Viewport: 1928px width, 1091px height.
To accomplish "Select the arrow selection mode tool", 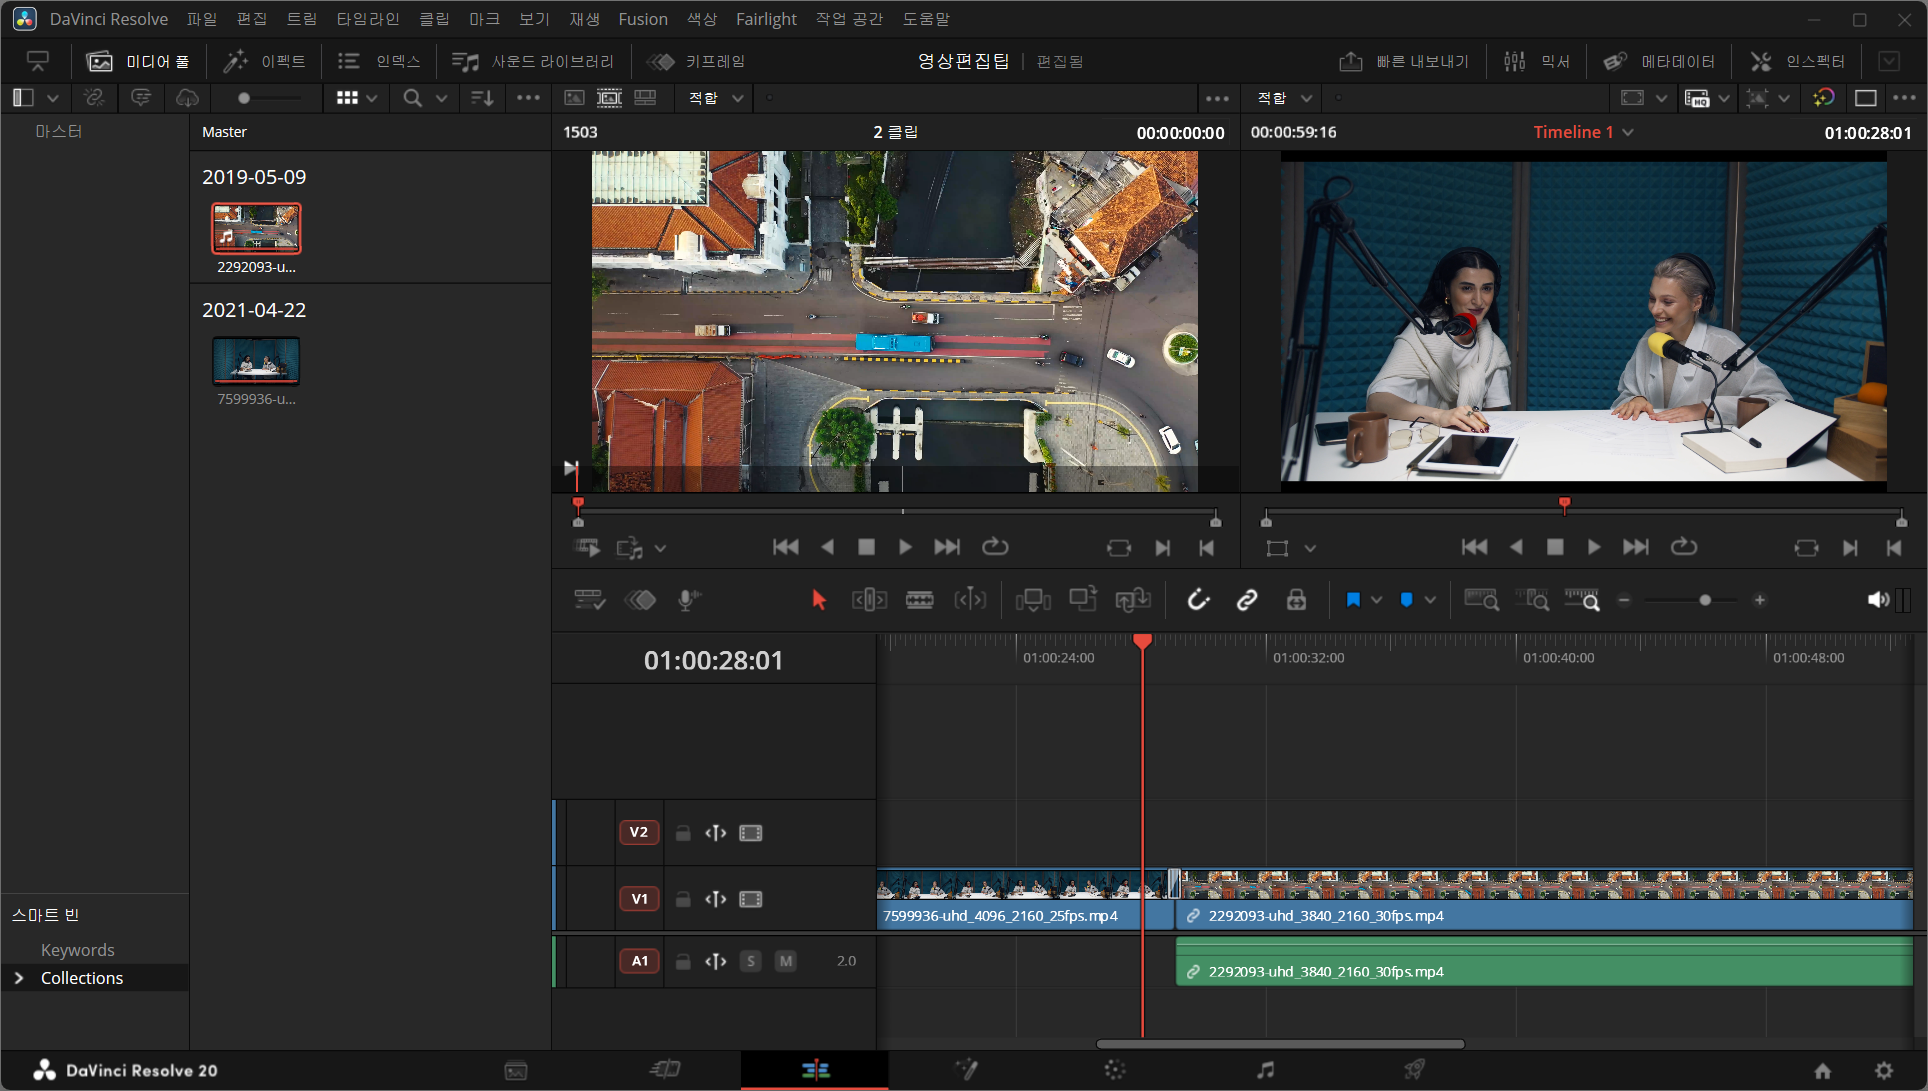I will 819,600.
